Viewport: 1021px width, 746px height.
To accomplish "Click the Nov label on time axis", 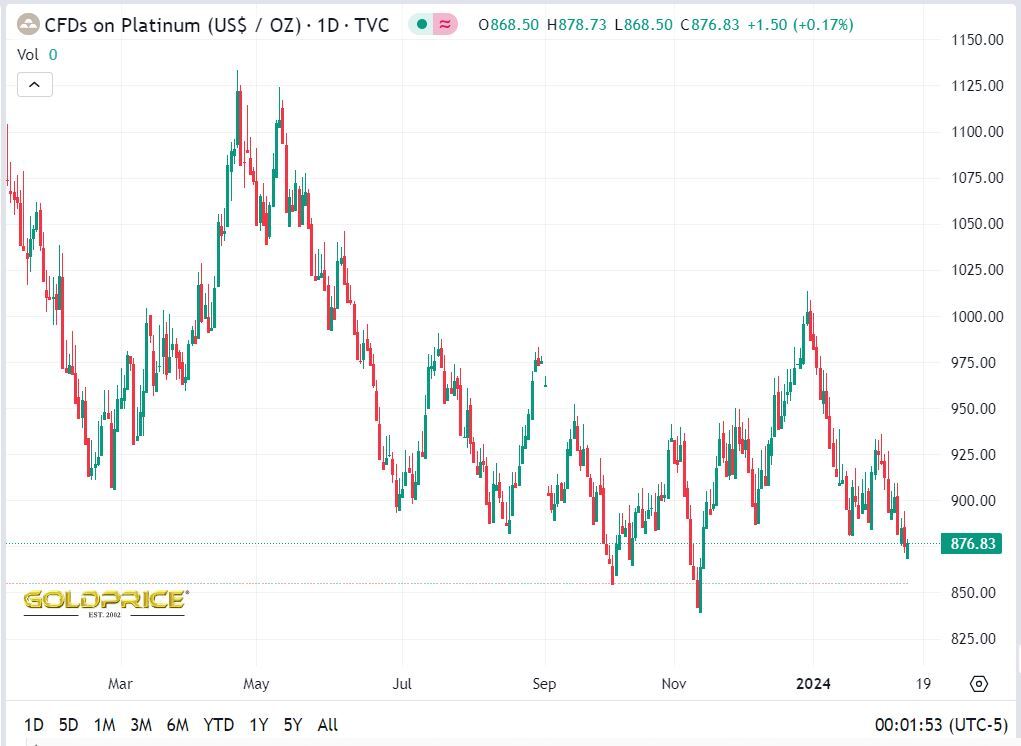I will pyautogui.click(x=673, y=684).
